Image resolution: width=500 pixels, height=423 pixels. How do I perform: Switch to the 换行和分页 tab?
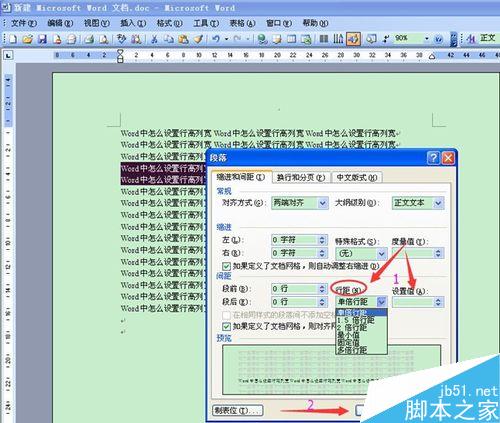click(x=301, y=178)
